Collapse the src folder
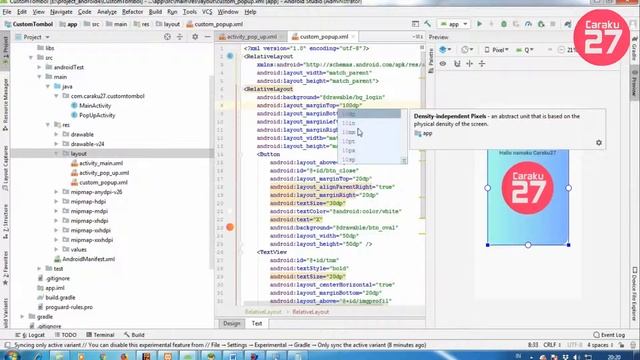 pos(31,58)
